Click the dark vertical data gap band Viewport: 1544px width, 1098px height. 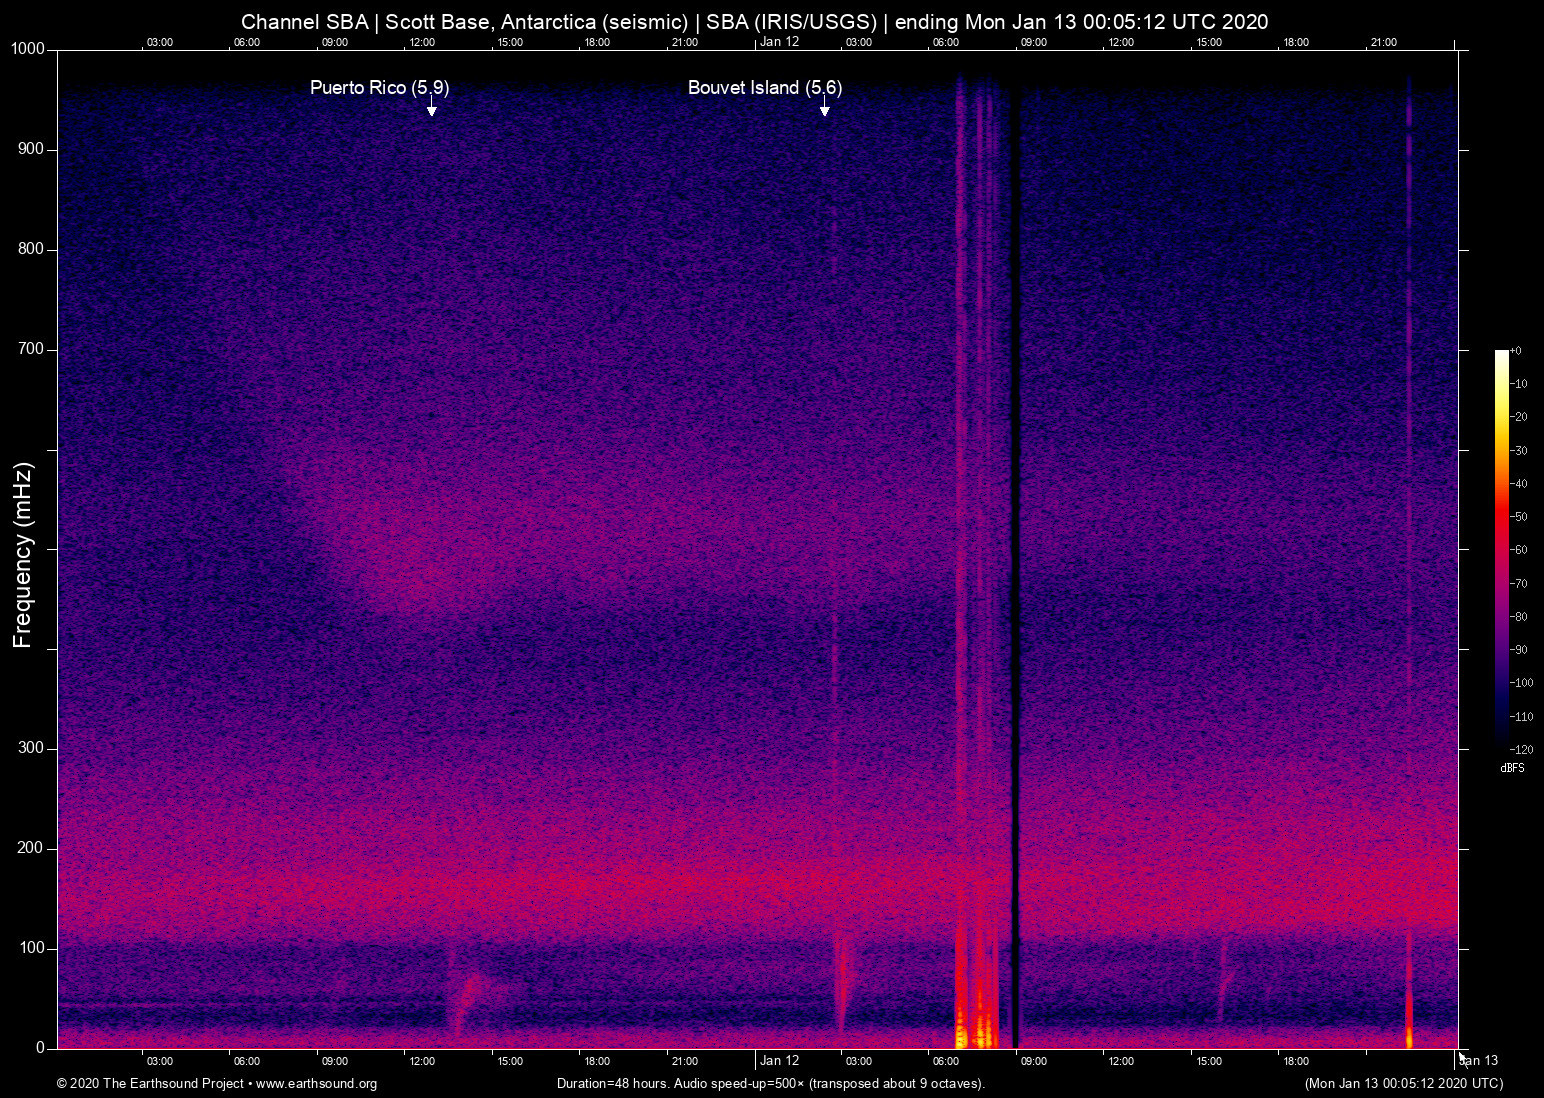1015,560
